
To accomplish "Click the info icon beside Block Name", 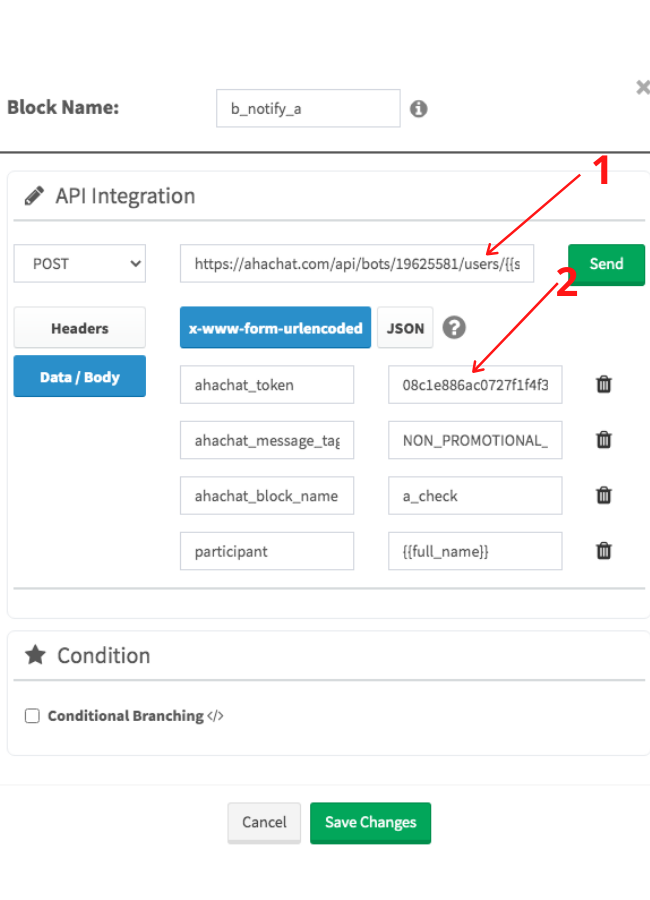I will [419, 108].
